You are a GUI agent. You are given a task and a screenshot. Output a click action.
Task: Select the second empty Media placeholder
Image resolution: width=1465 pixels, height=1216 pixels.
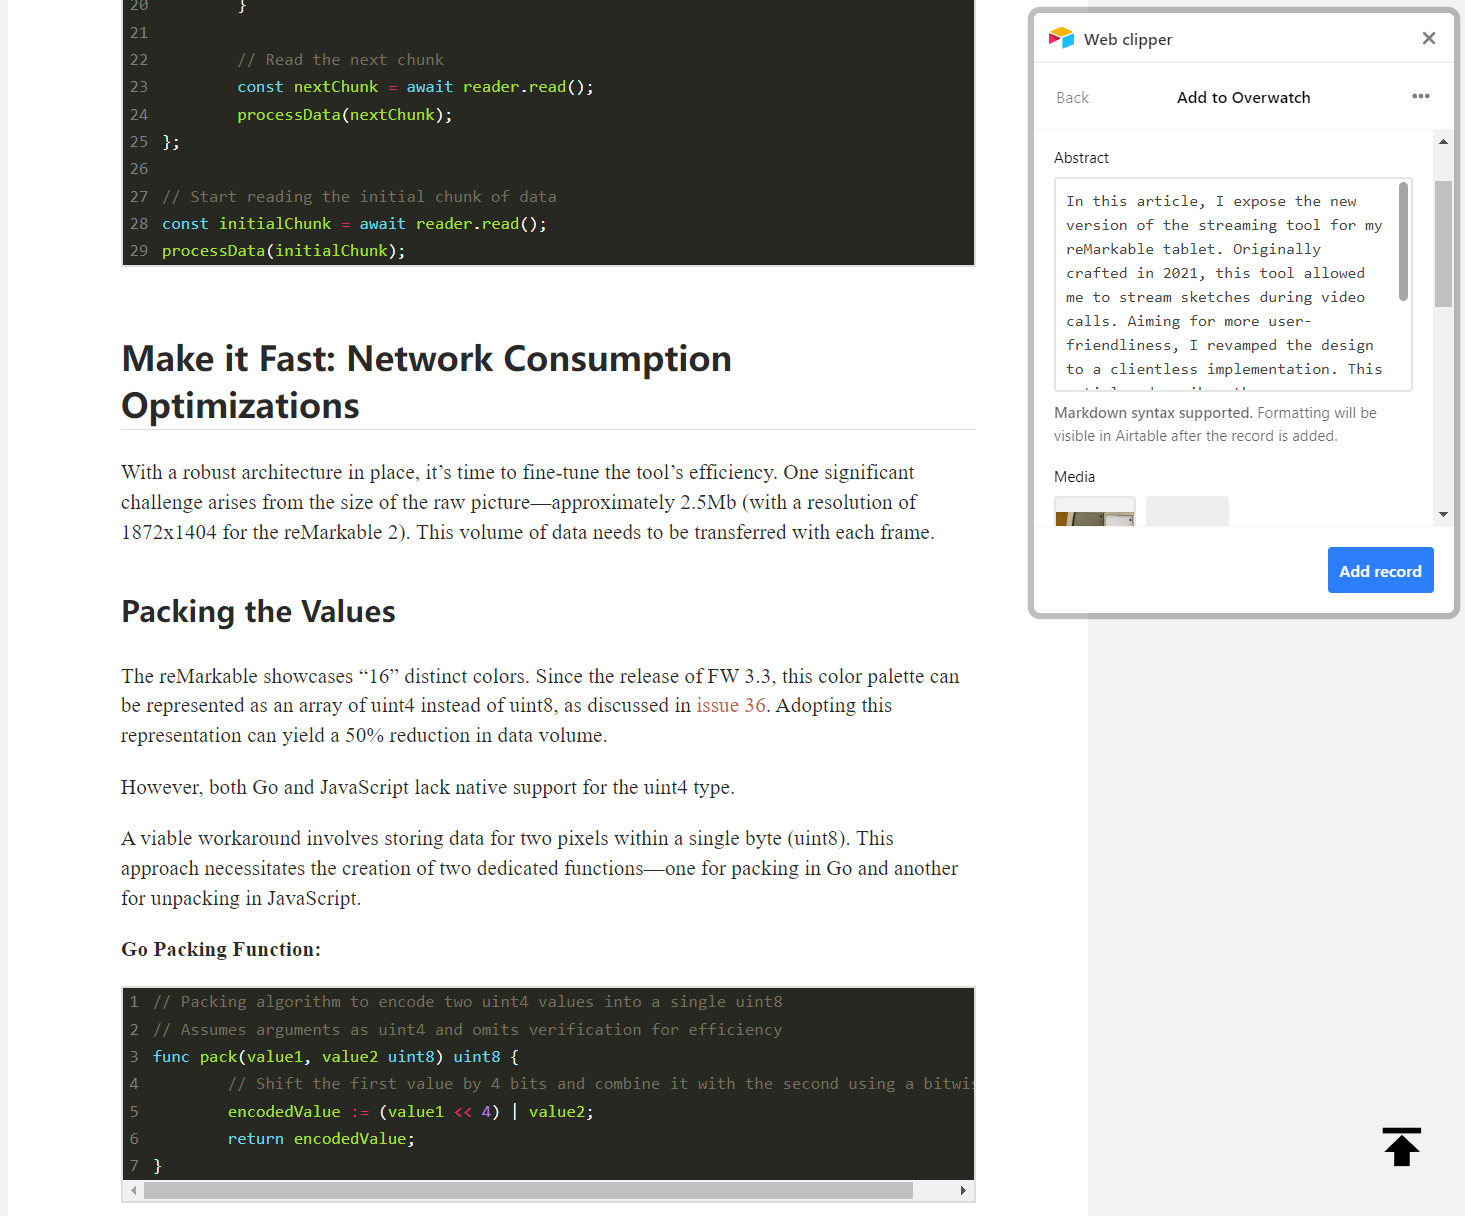point(1187,511)
